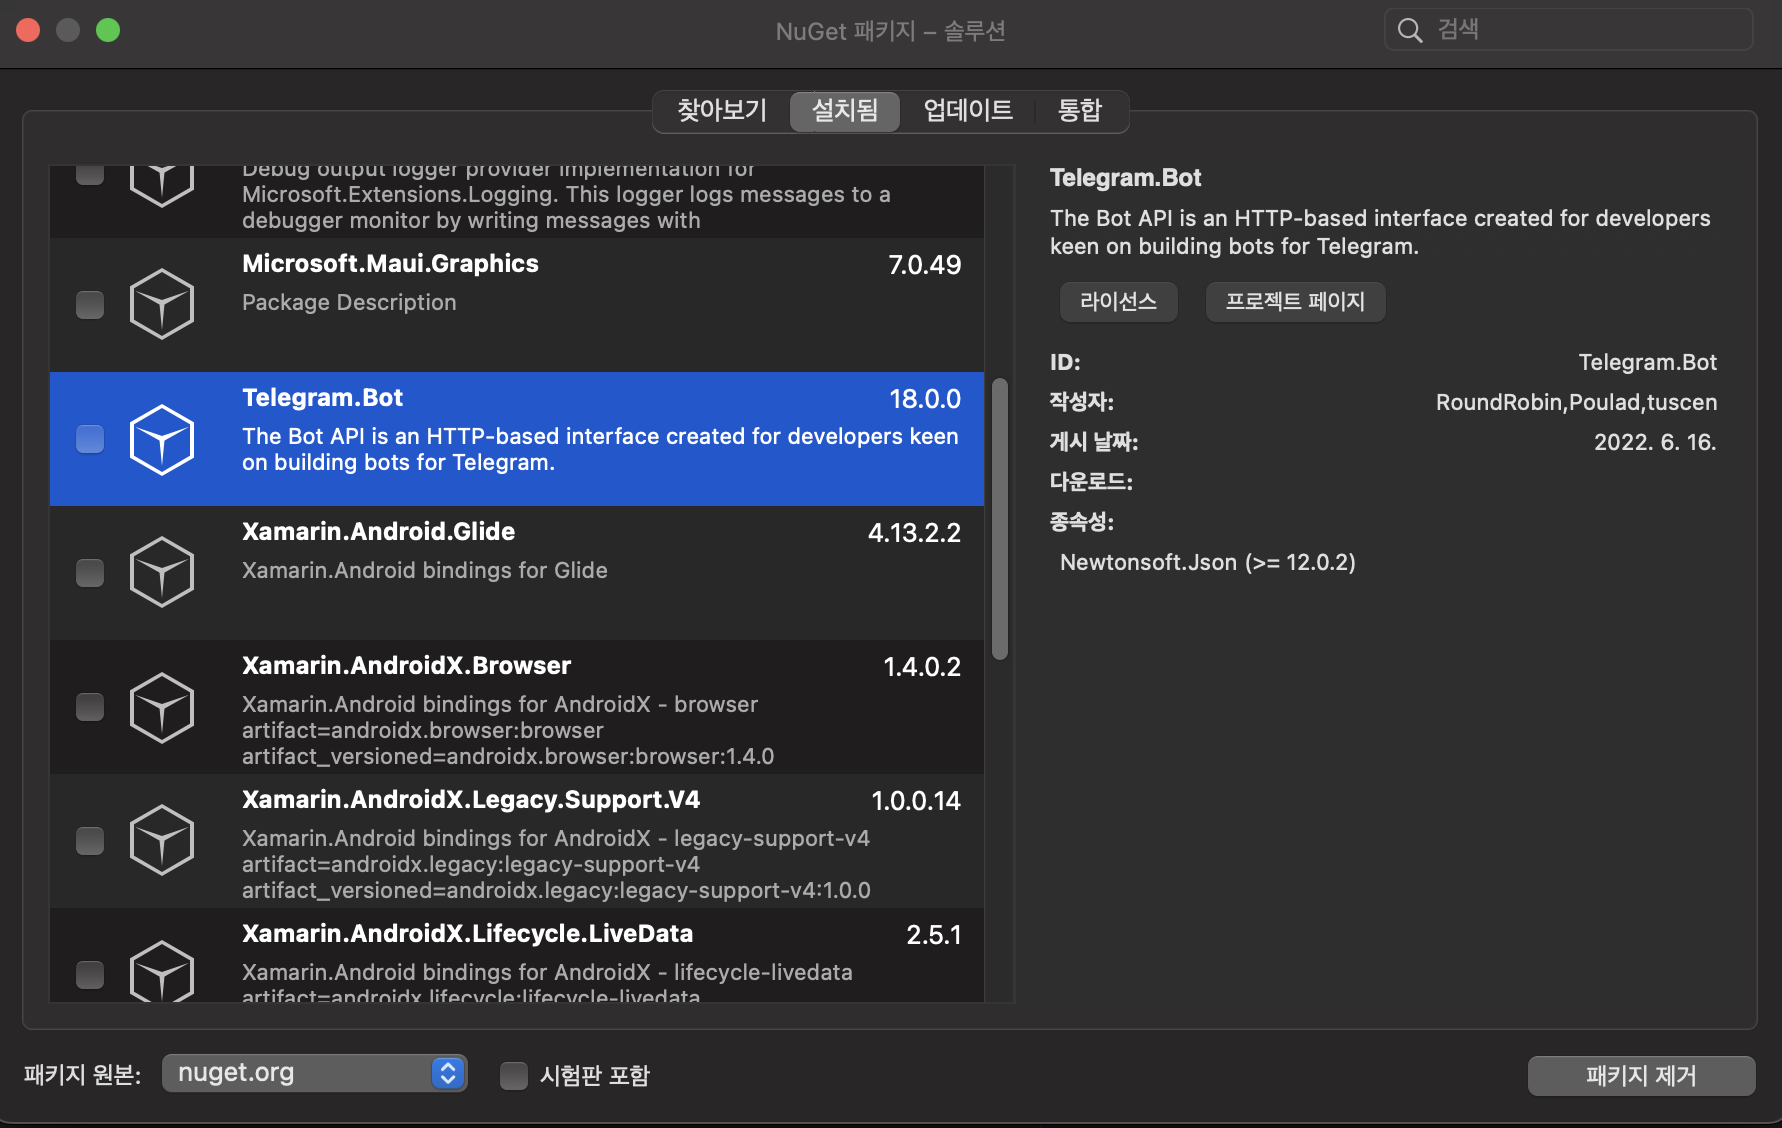Select the Xamarin.Android.Glide package name

pos(378,532)
